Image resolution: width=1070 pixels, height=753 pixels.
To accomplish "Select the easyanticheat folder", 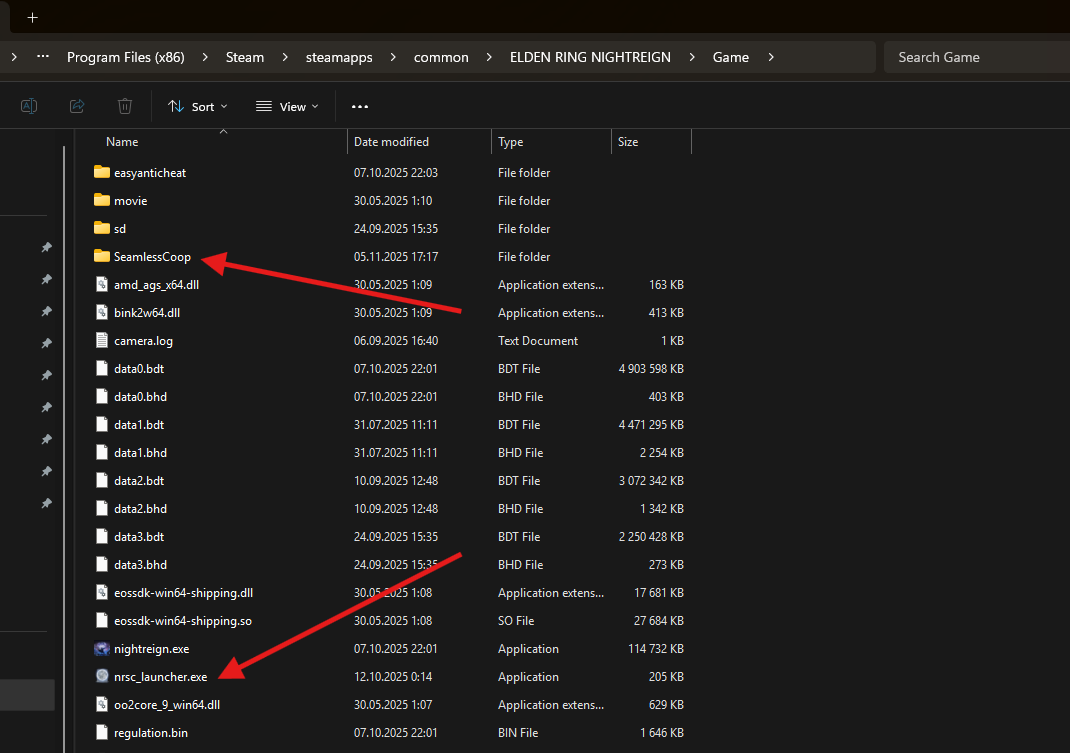I will pos(149,173).
